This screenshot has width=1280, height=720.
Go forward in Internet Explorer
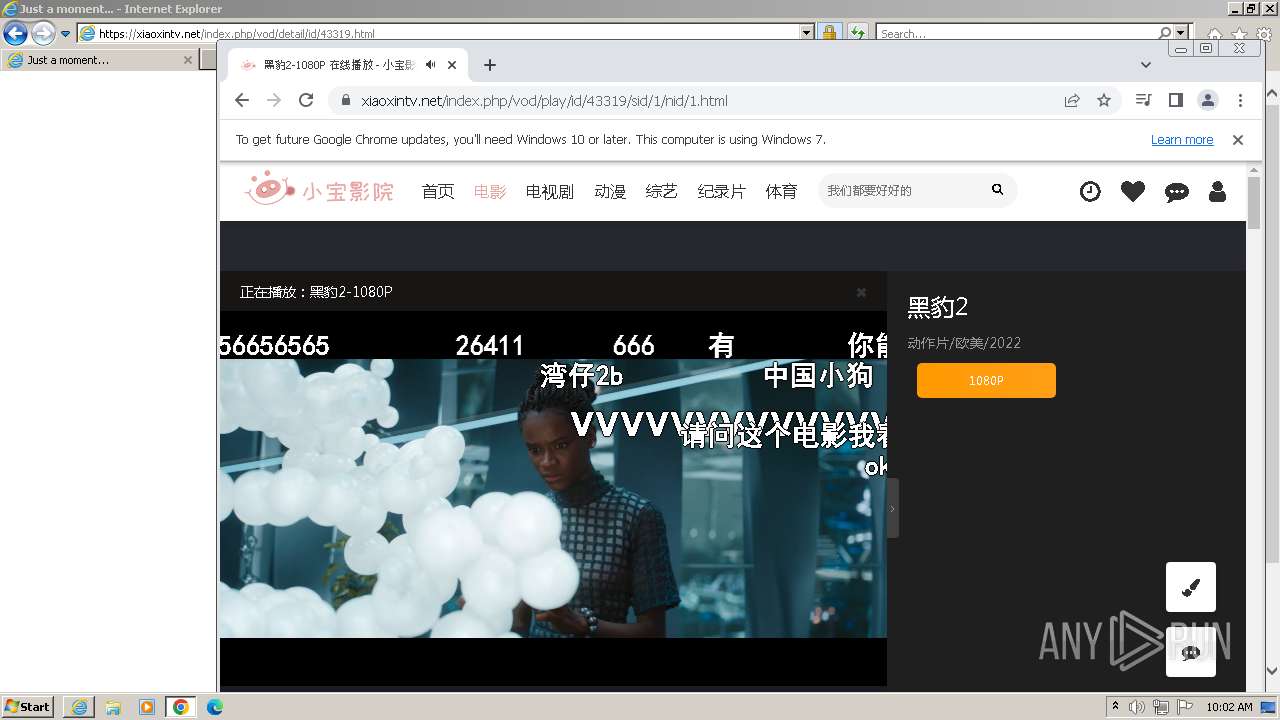[43, 33]
